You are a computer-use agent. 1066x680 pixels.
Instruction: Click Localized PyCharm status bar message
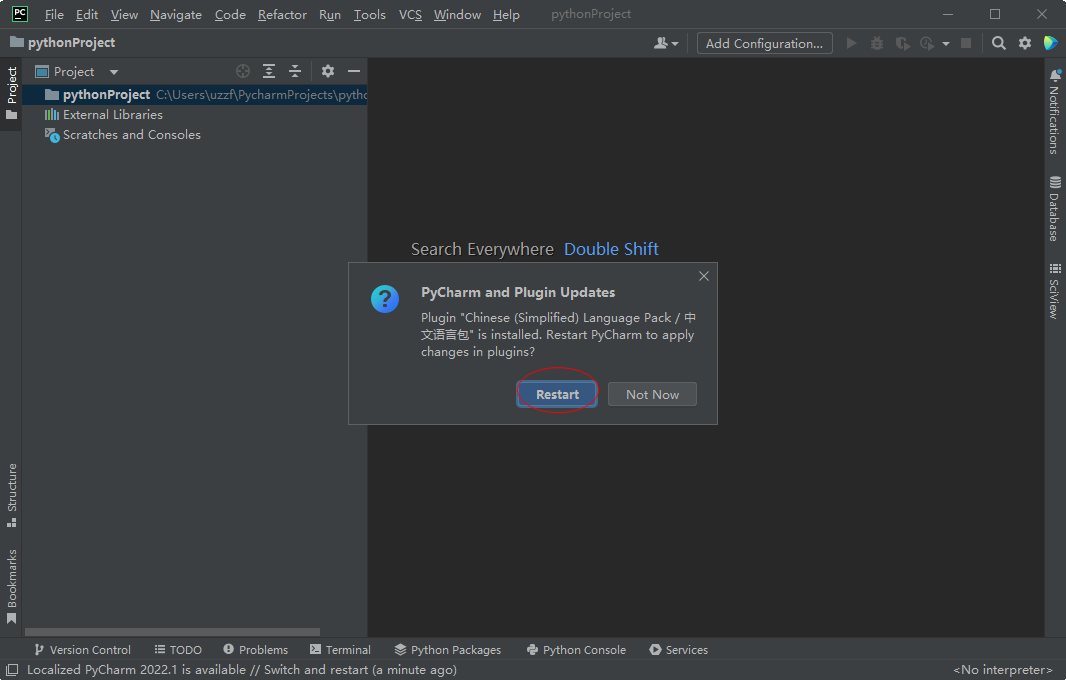tap(242, 670)
